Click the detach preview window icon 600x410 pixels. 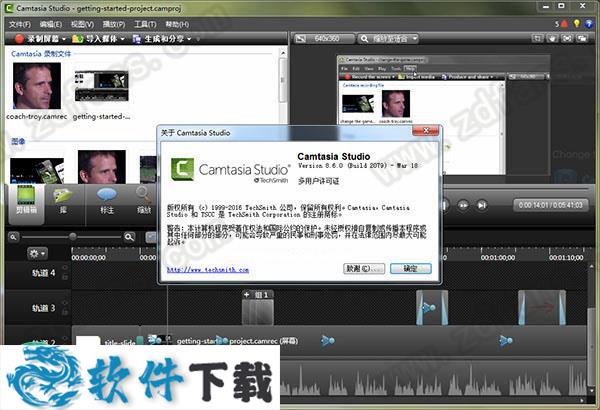pos(582,39)
